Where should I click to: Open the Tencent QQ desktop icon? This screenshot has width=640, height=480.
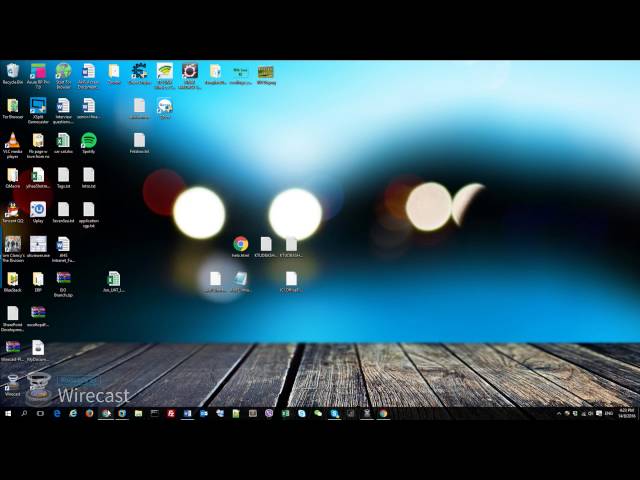pyautogui.click(x=12, y=210)
